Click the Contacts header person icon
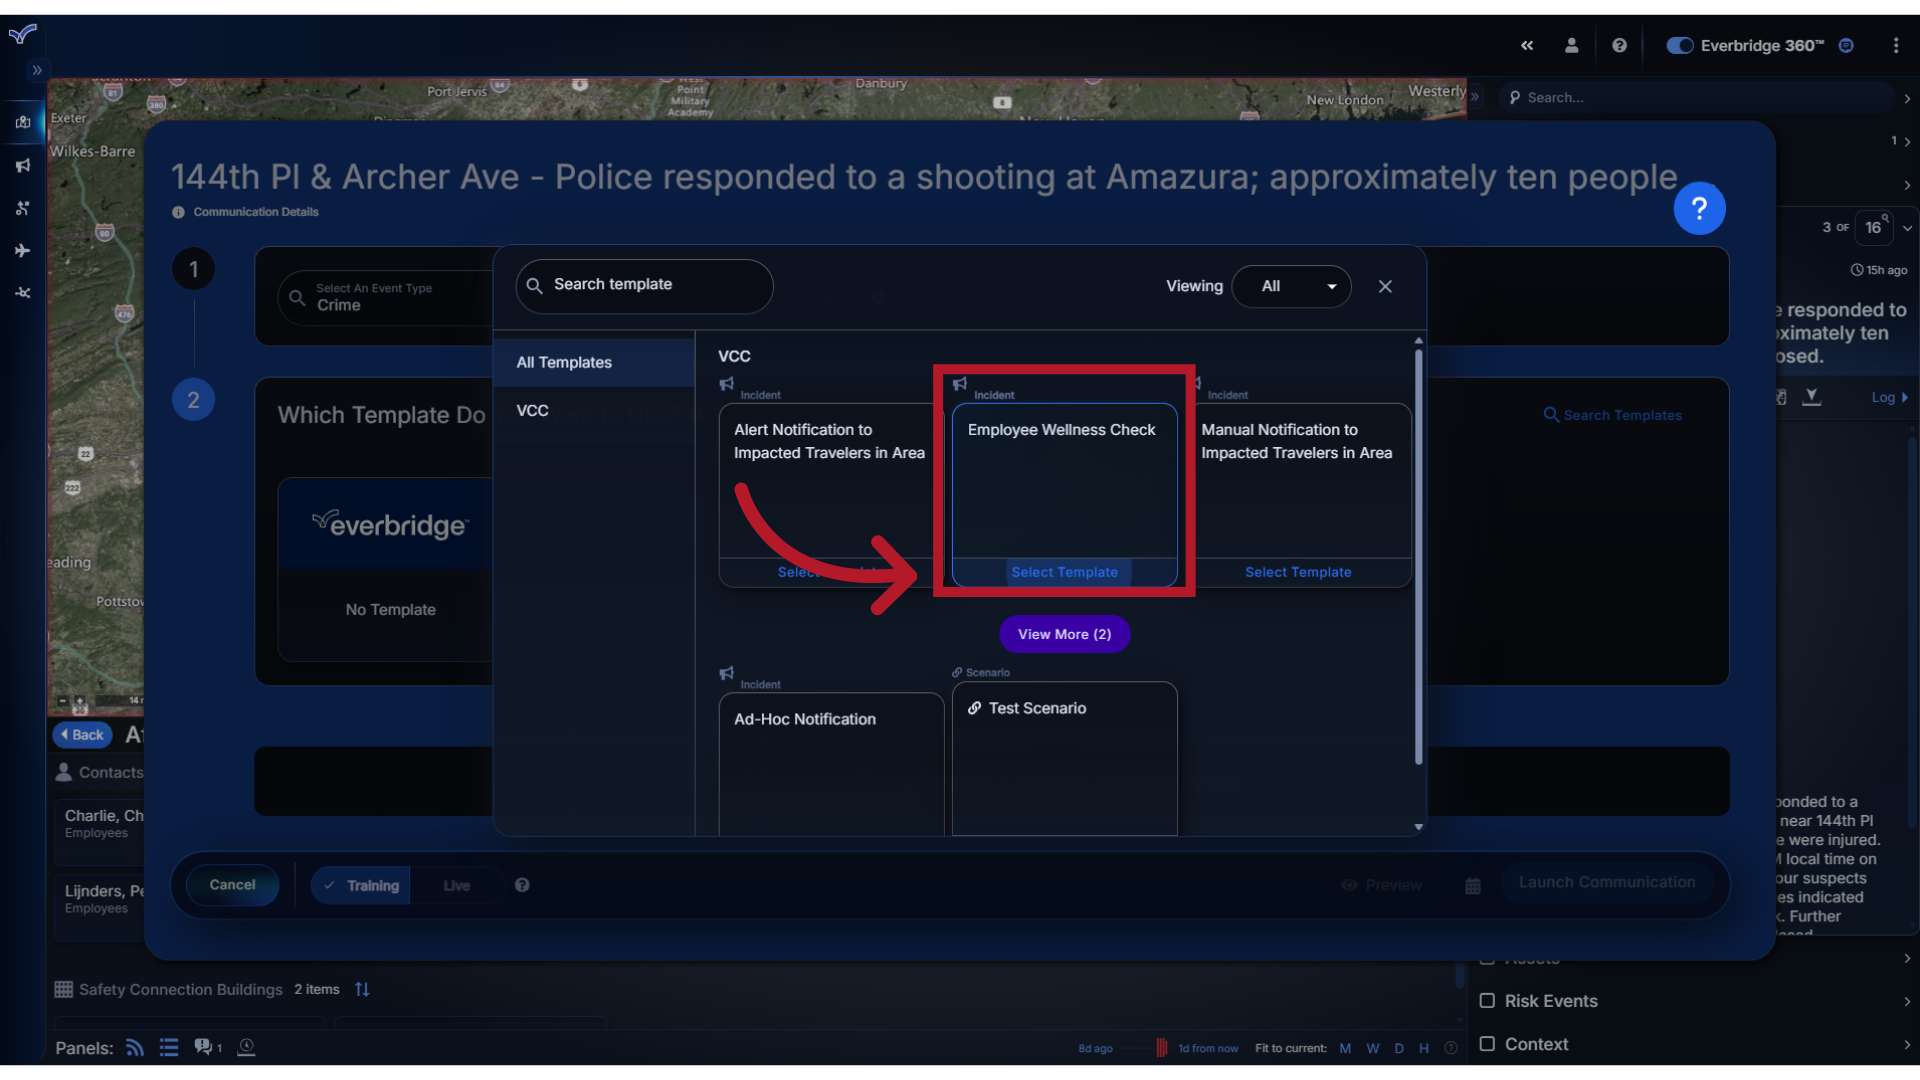This screenshot has width=1920, height=1080. (64, 773)
